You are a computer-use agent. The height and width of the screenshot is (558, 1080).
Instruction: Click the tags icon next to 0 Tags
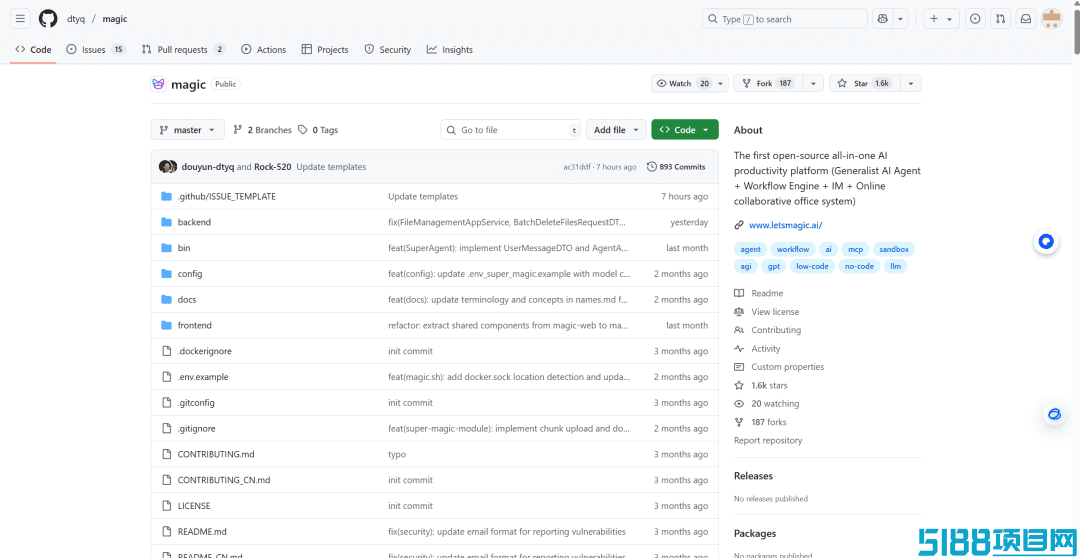click(304, 130)
